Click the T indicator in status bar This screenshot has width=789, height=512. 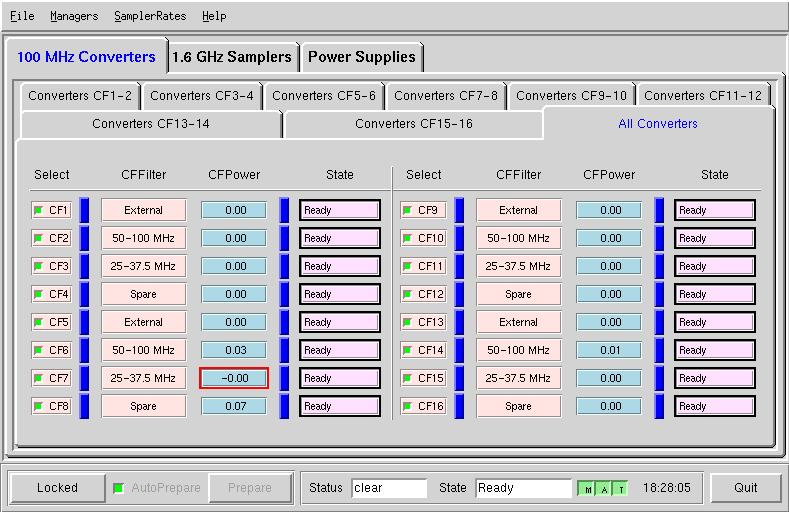(620, 489)
